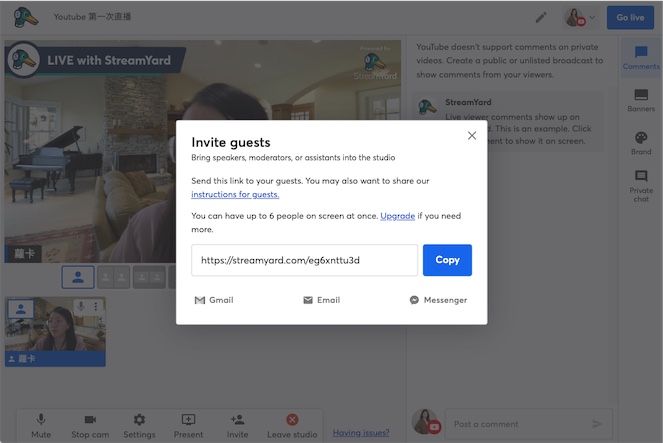Viewport: 663px width, 443px height.
Task: Send the comment with arrow icon
Action: tap(597, 424)
